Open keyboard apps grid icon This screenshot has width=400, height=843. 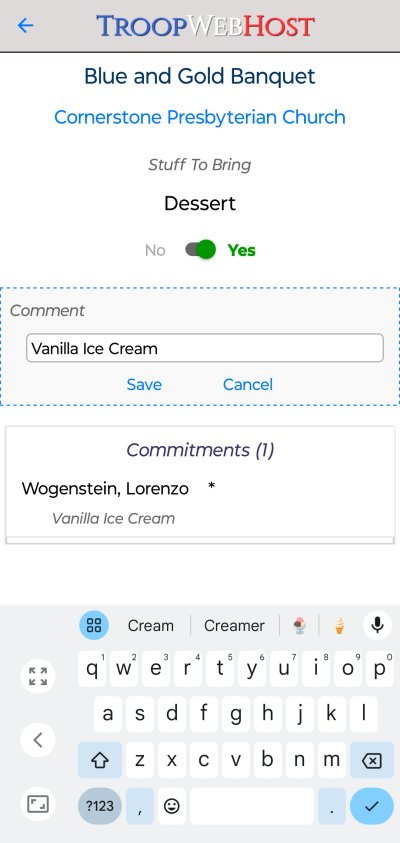[x=94, y=625]
